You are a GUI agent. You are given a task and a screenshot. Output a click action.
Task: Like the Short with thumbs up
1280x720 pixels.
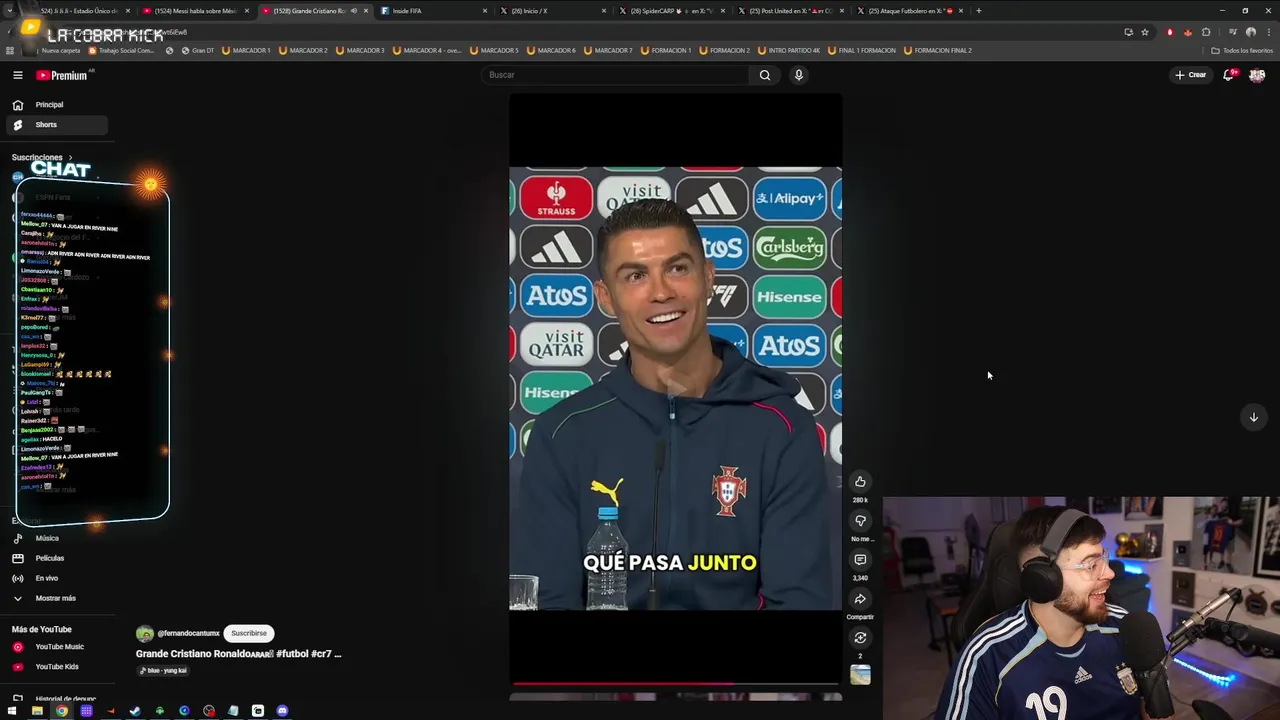pyautogui.click(x=860, y=482)
